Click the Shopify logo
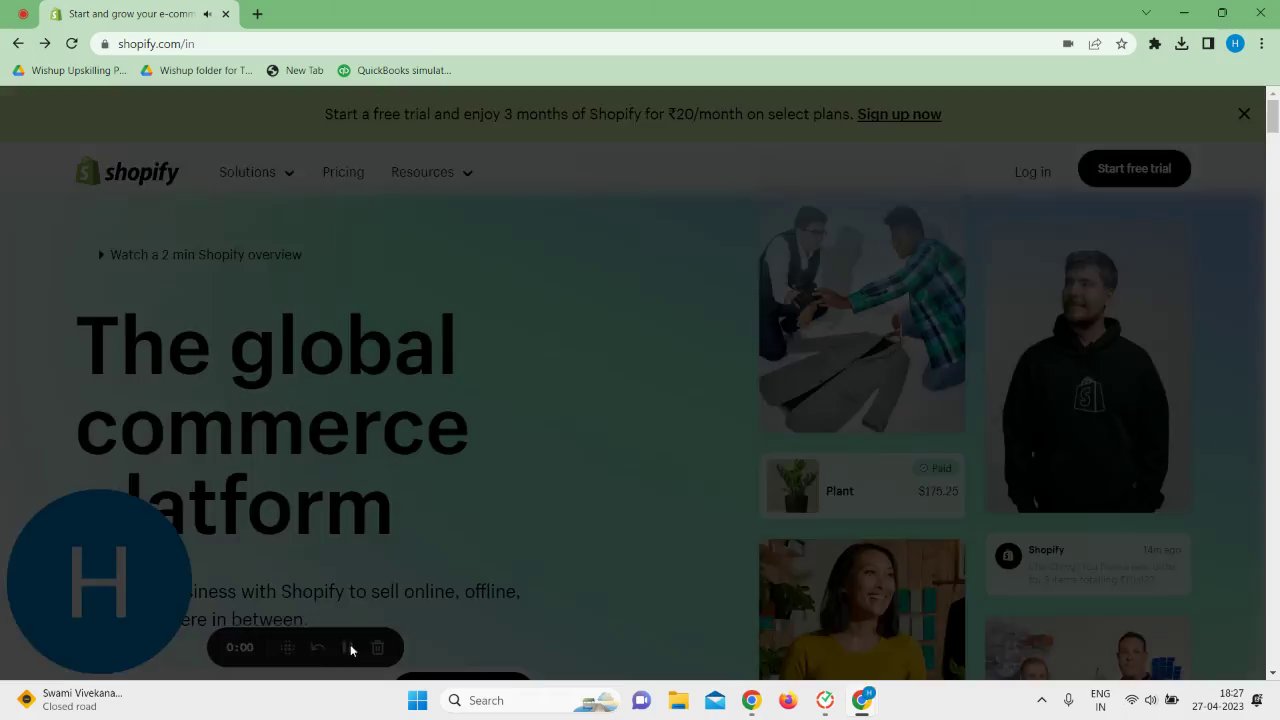 (127, 172)
